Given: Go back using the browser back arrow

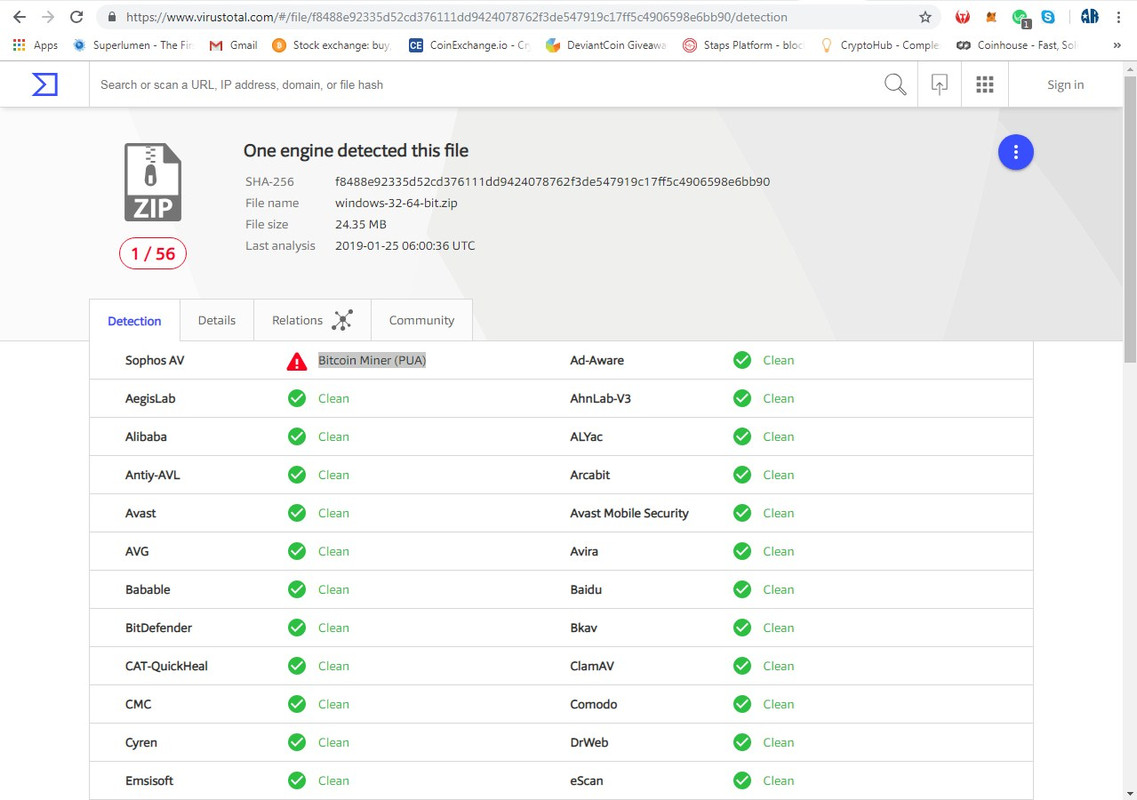Looking at the screenshot, I should [20, 17].
